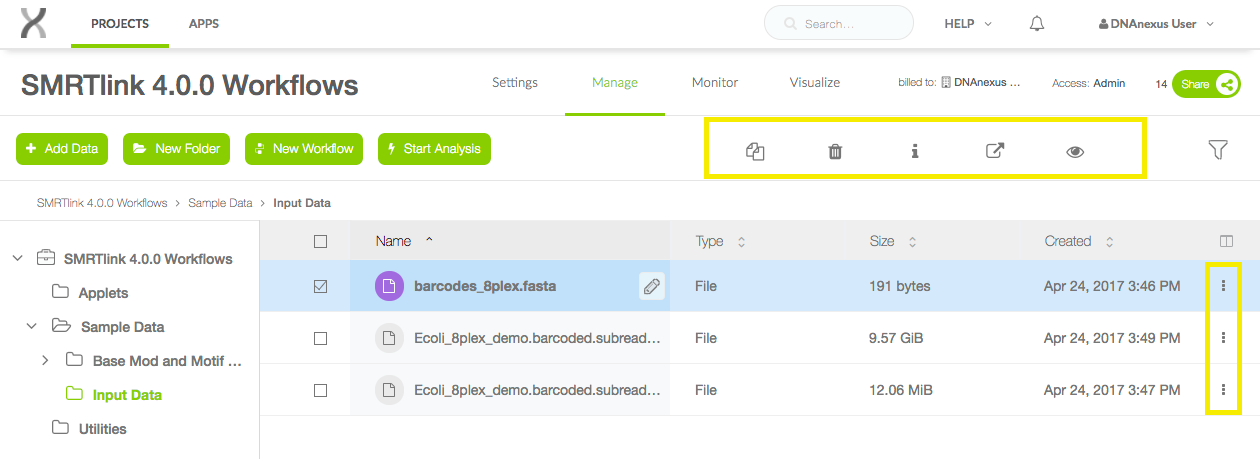This screenshot has height=459, width=1260.
Task: Check the select-all checkbox in header
Action: coord(320,241)
